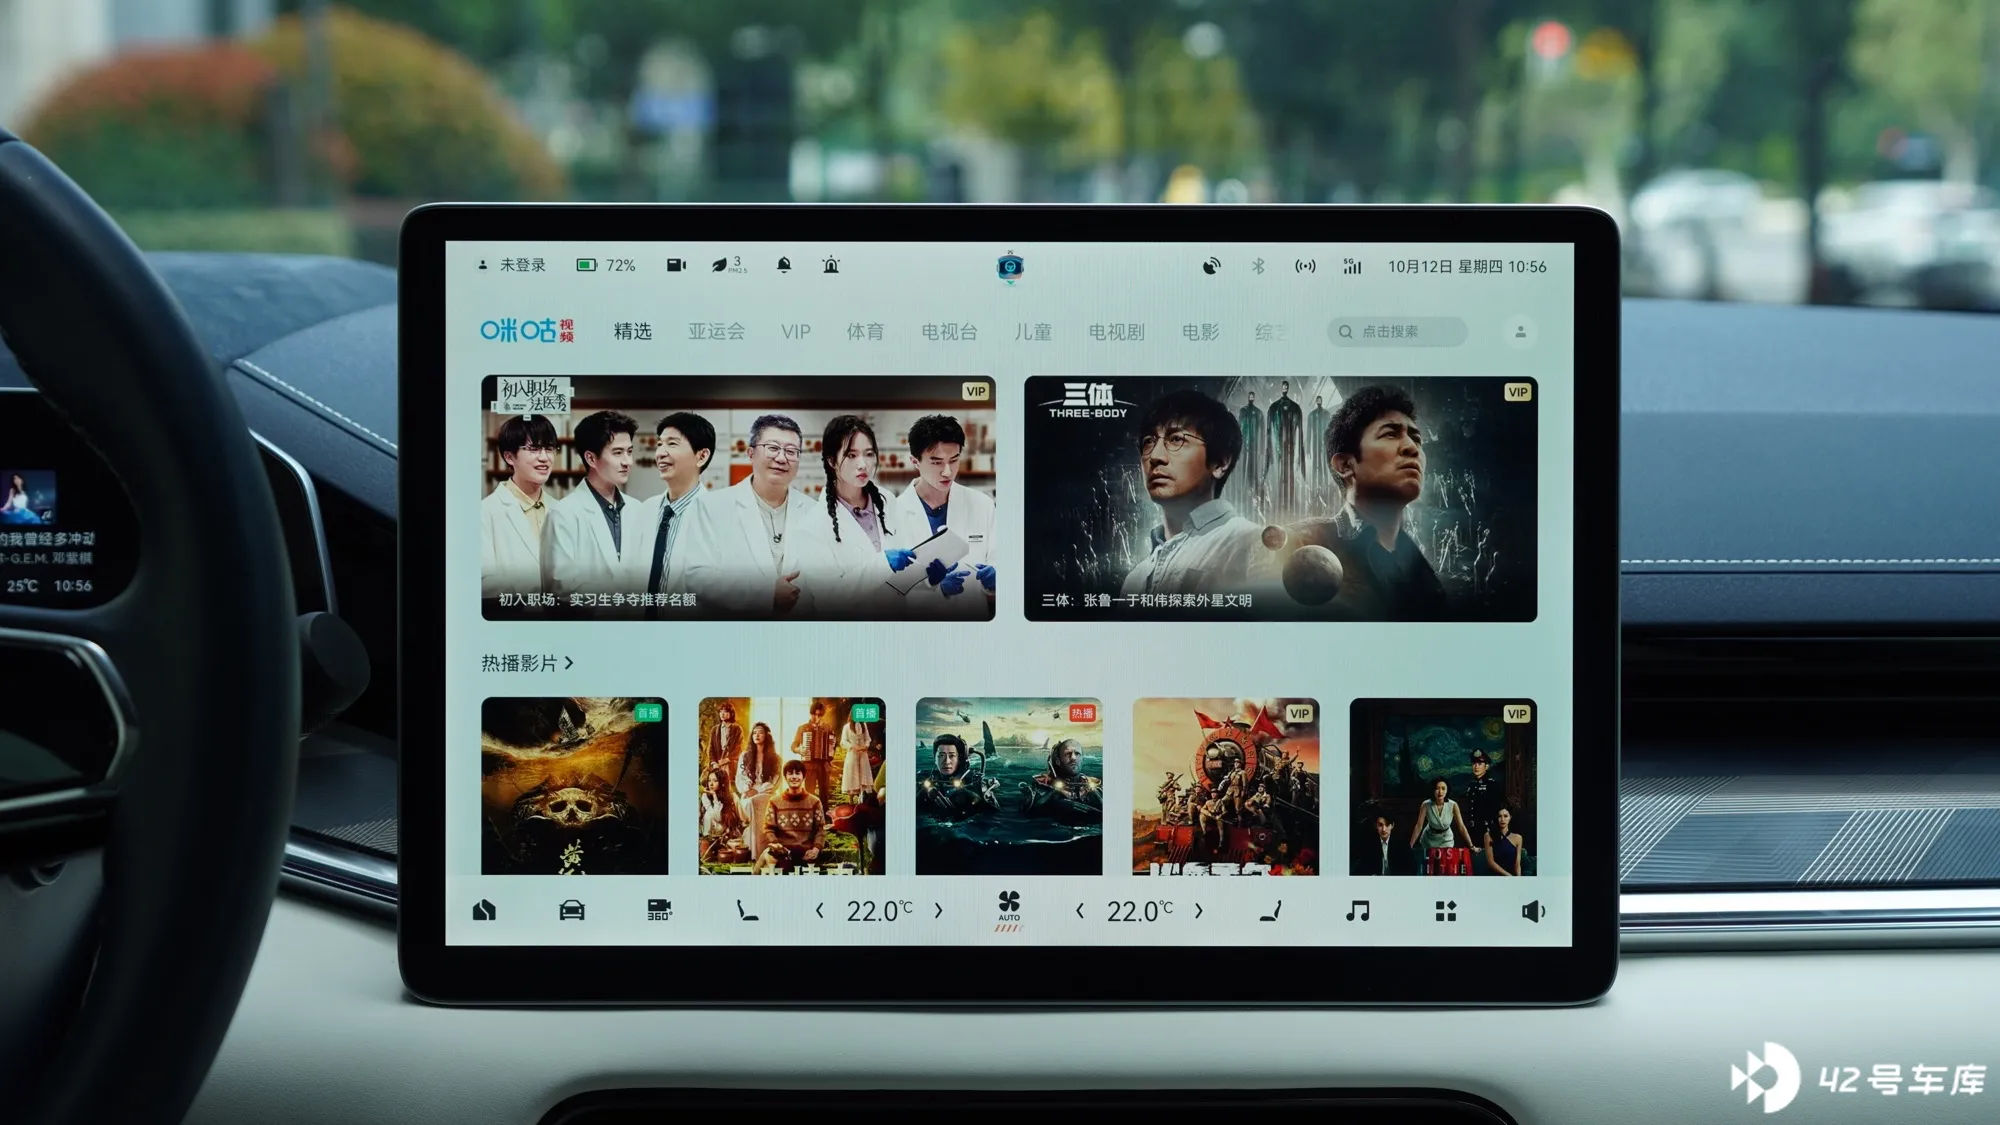2000x1125 pixels.
Task: Open the 三体 Three-Body banner thumbnail
Action: 1280,499
